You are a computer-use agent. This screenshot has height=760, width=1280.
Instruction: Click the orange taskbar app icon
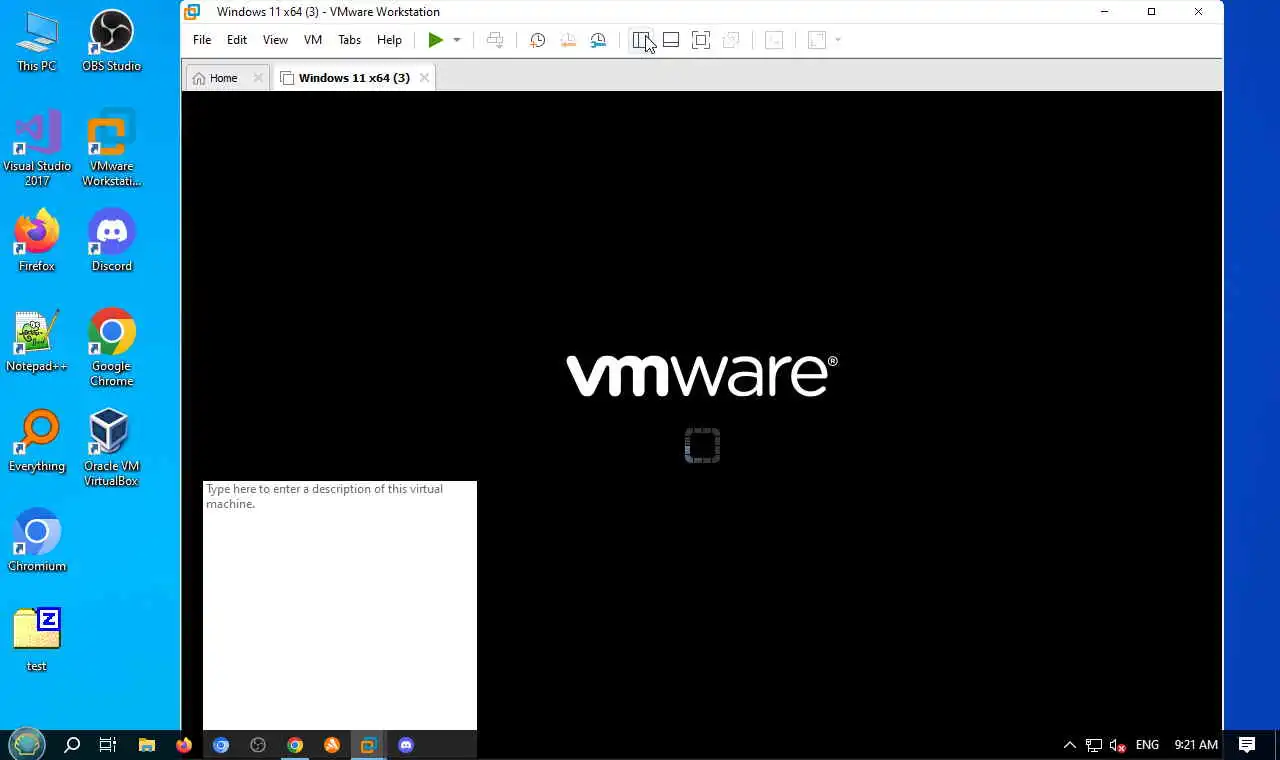click(332, 745)
